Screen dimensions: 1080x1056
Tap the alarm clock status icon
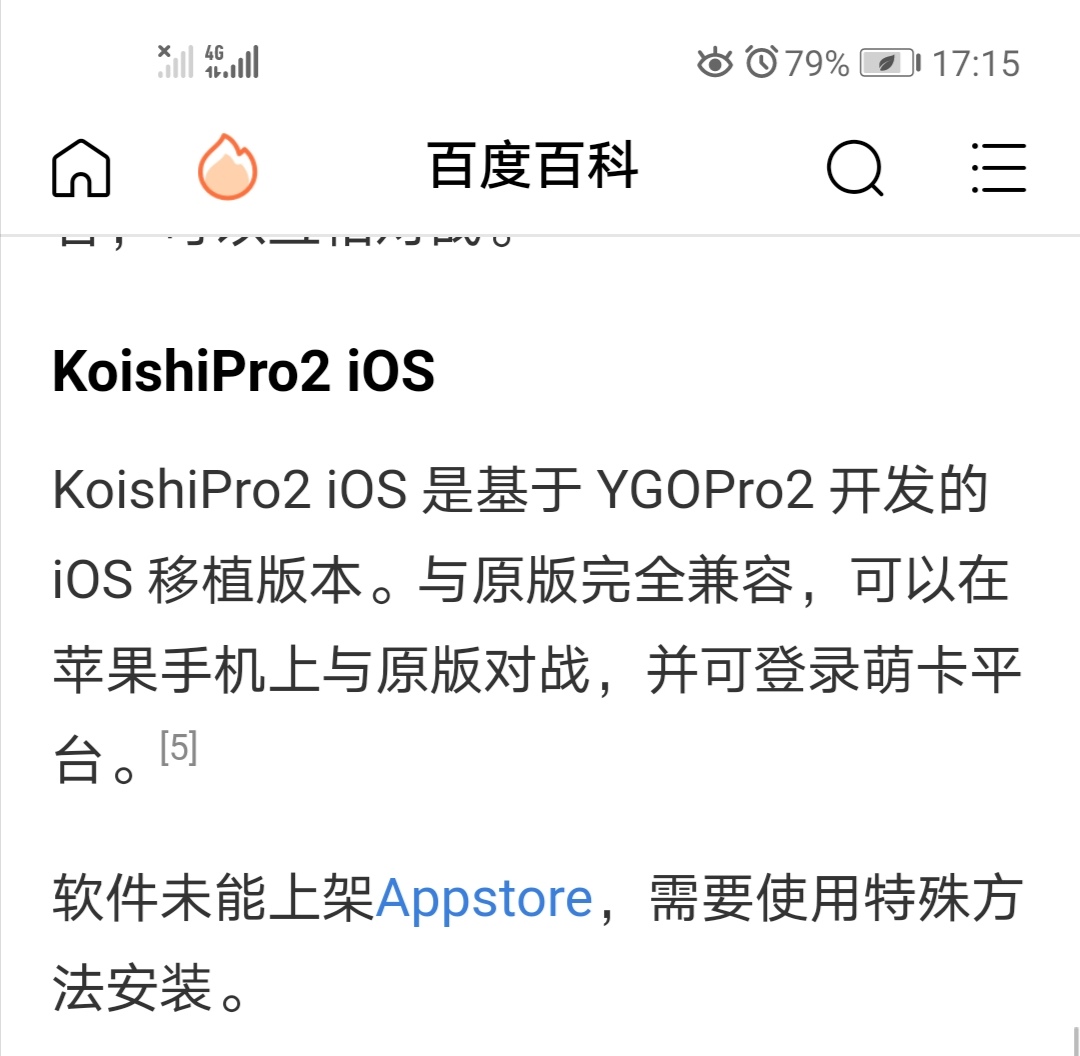click(761, 62)
